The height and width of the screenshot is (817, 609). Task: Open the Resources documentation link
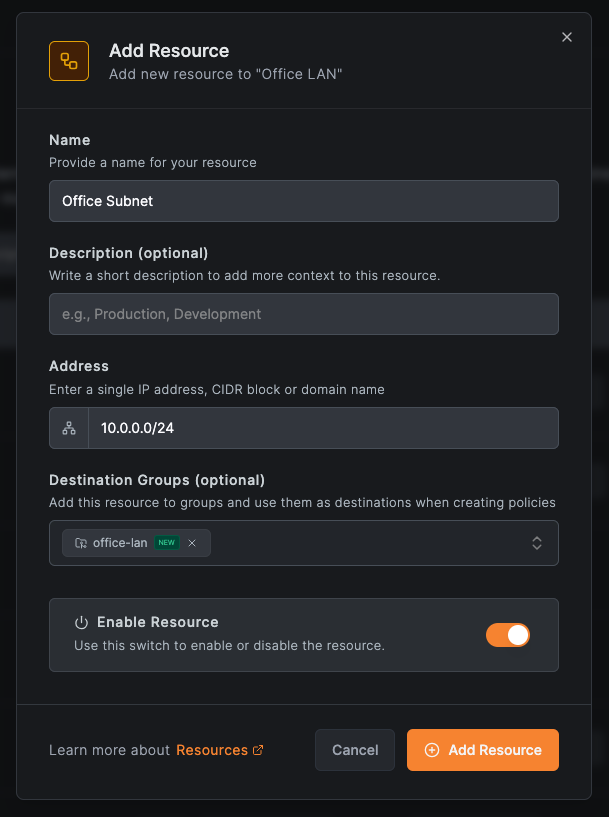212,750
